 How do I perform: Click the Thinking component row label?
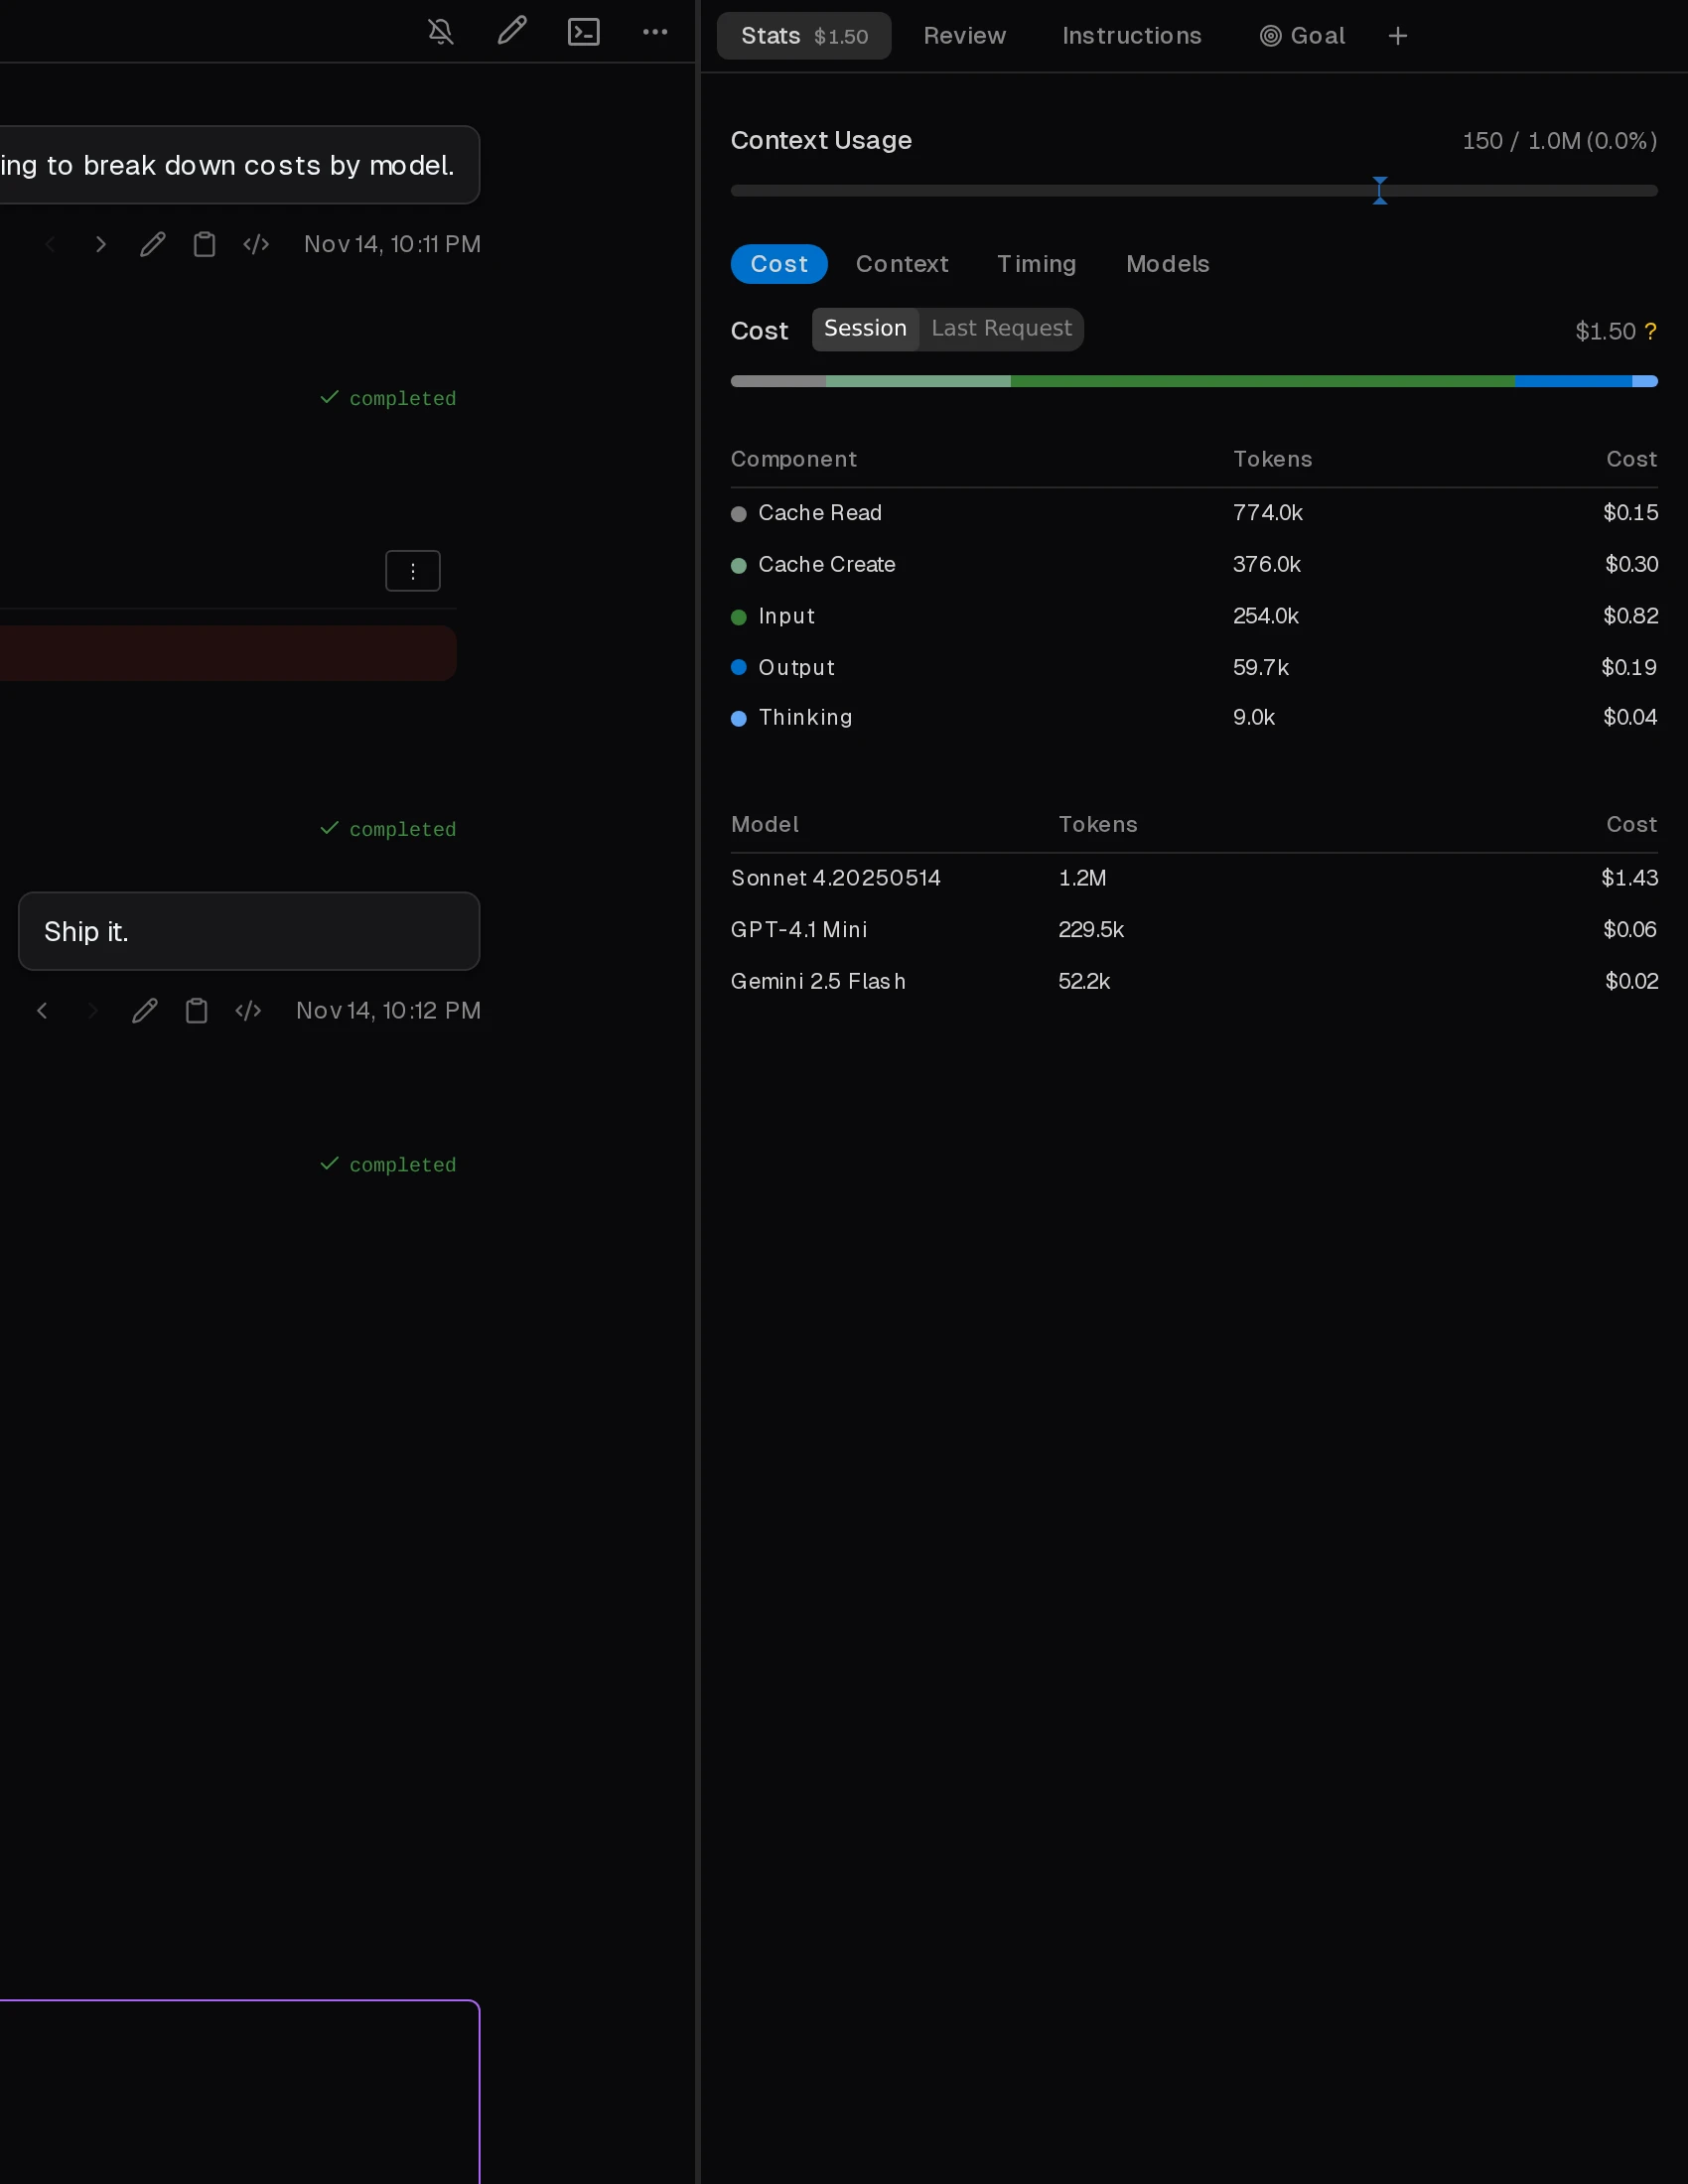[805, 718]
